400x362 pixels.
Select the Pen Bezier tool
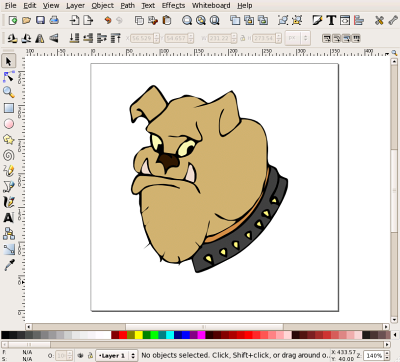[9, 186]
